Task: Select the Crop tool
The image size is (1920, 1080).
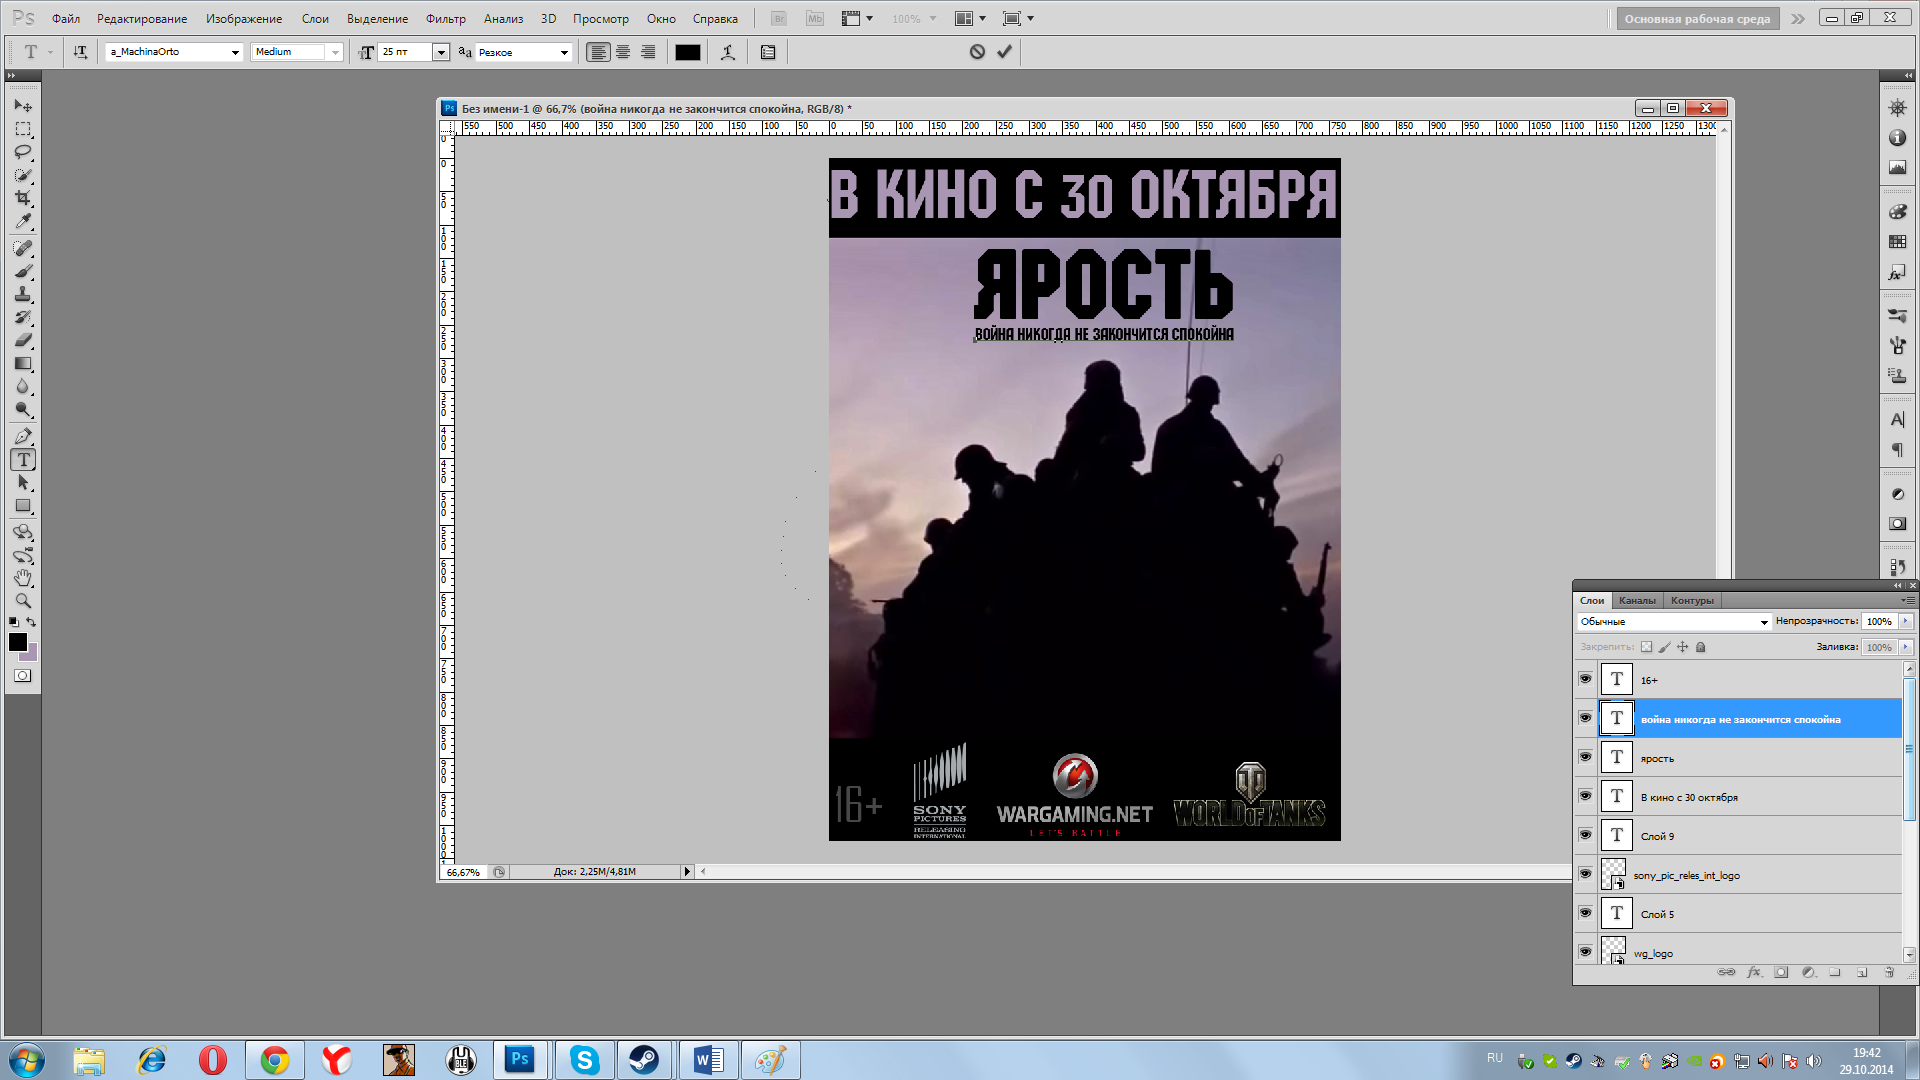Action: [23, 198]
